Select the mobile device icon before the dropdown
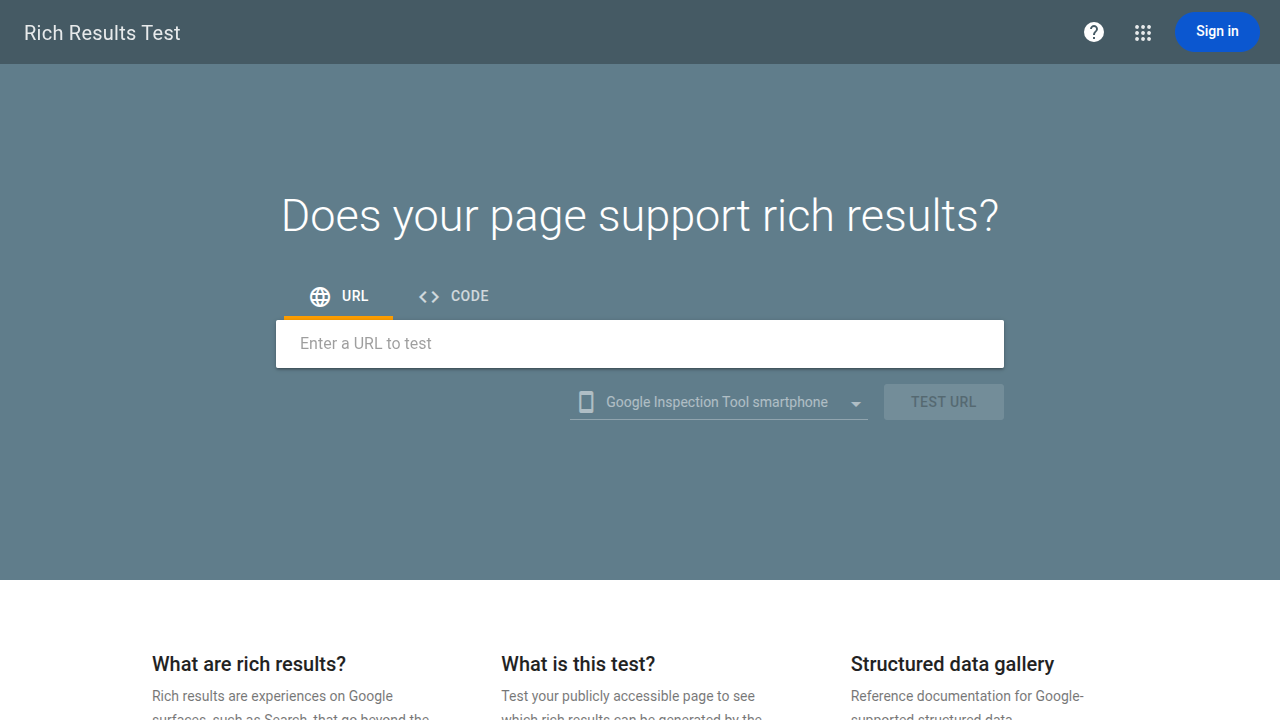This screenshot has height=720, width=1280. coord(586,401)
